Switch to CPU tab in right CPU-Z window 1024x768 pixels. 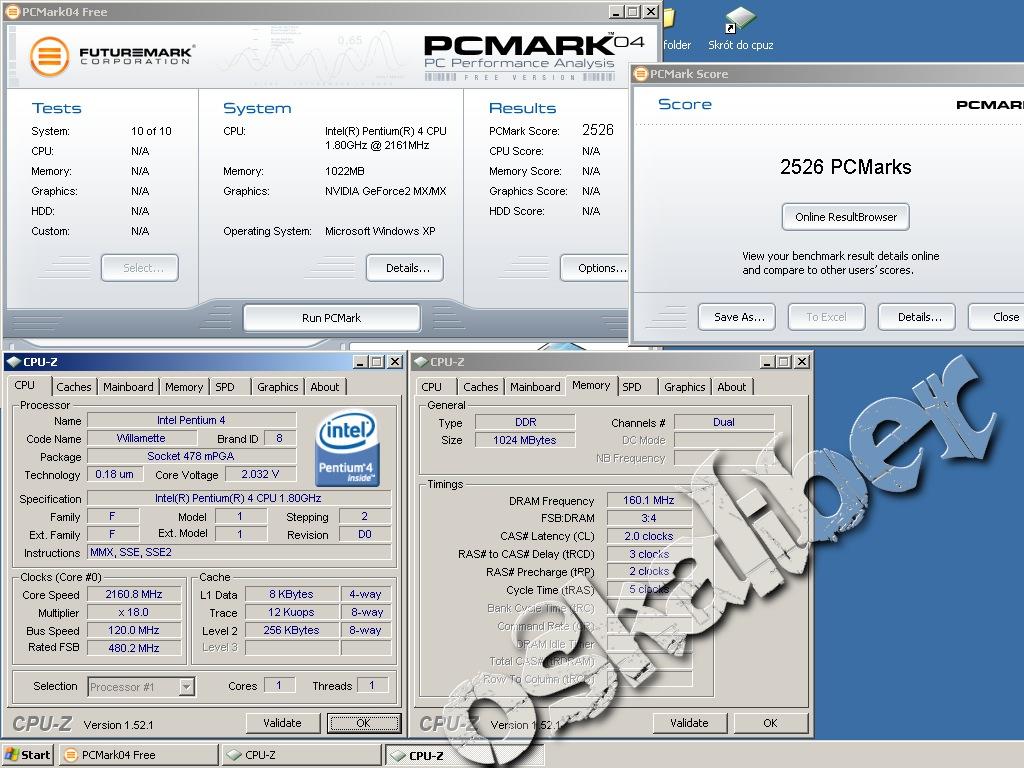pos(431,387)
